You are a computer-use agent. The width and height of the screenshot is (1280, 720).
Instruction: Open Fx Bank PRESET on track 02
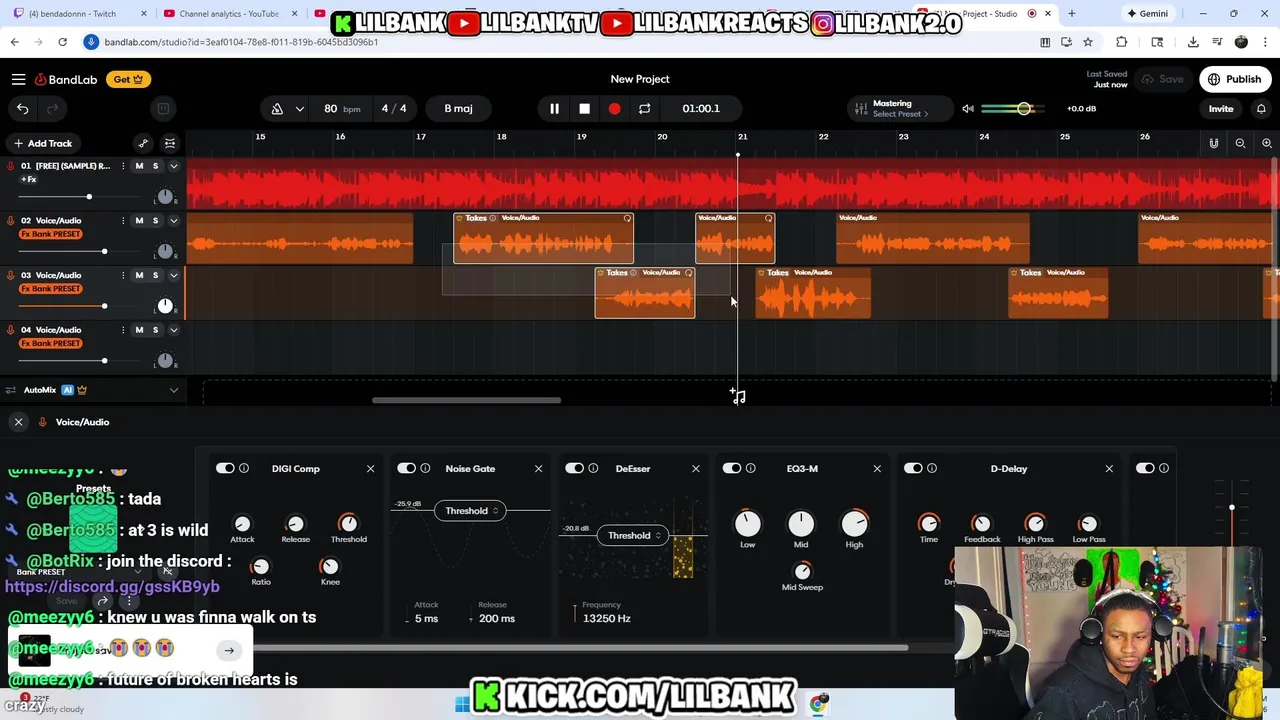50,234
